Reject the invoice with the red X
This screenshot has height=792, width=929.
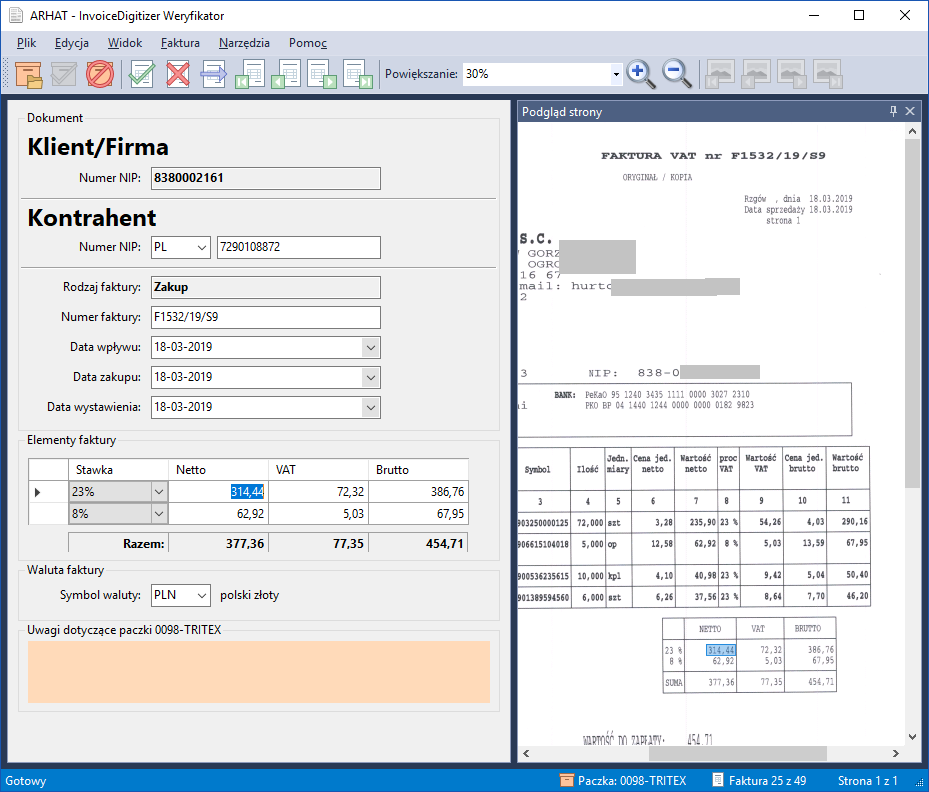178,74
